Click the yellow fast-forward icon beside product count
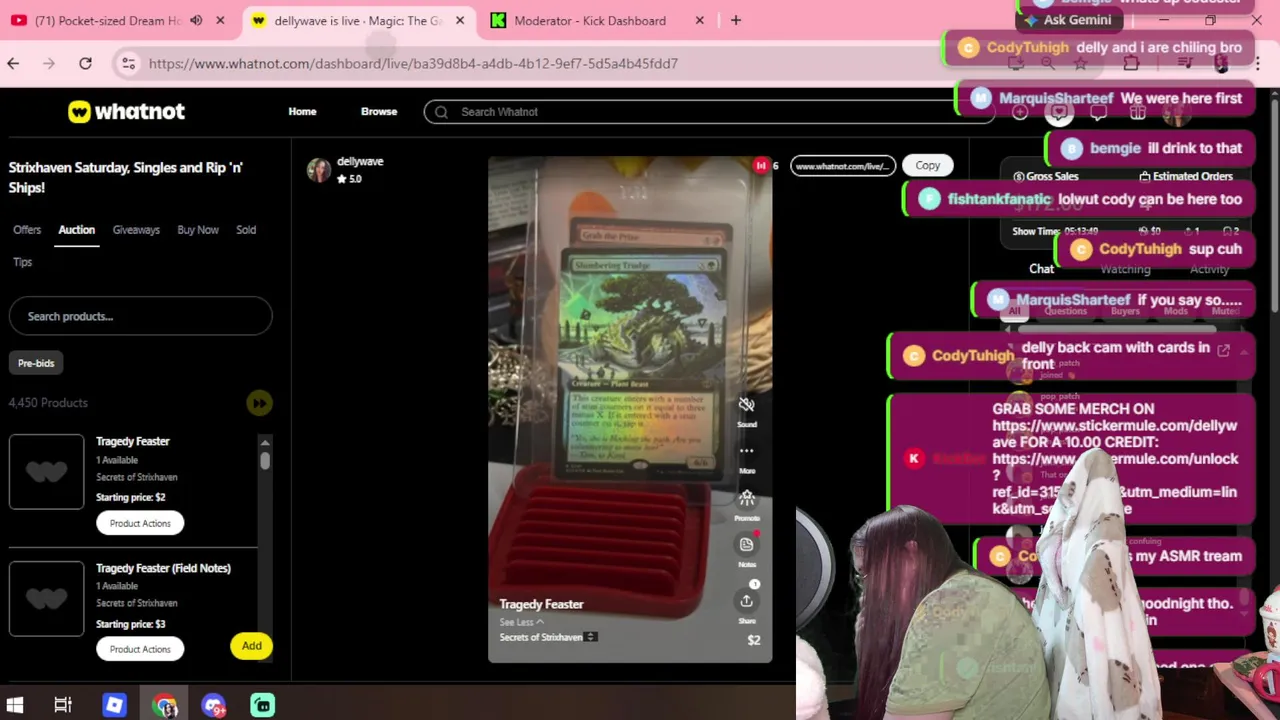 click(259, 403)
